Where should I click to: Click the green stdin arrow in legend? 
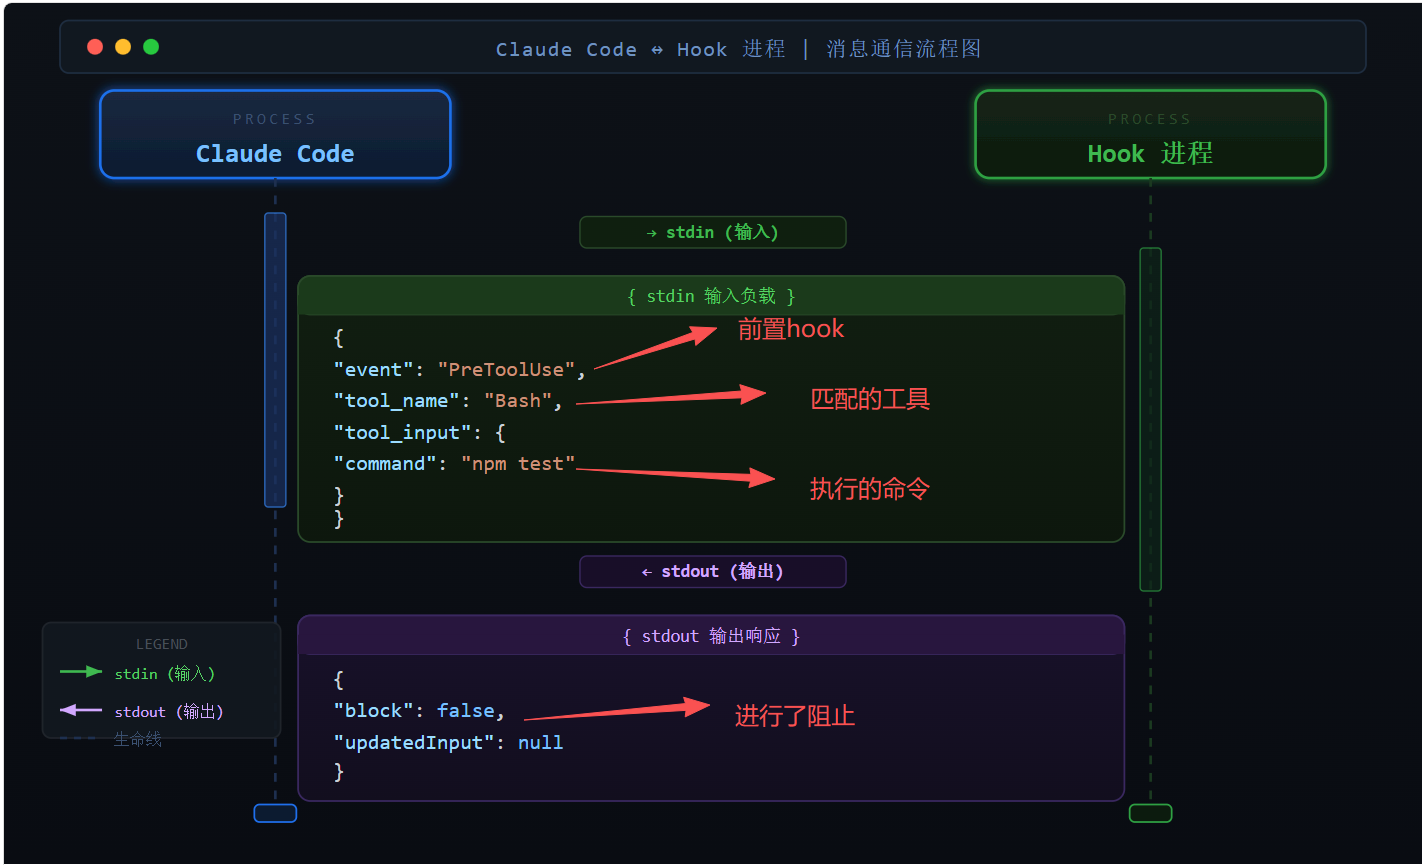(81, 672)
